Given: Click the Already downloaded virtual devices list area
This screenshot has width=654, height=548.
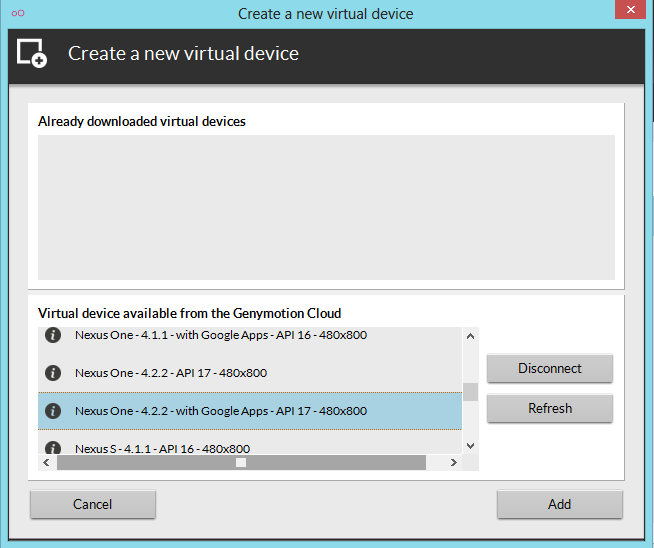Looking at the screenshot, I should point(326,207).
